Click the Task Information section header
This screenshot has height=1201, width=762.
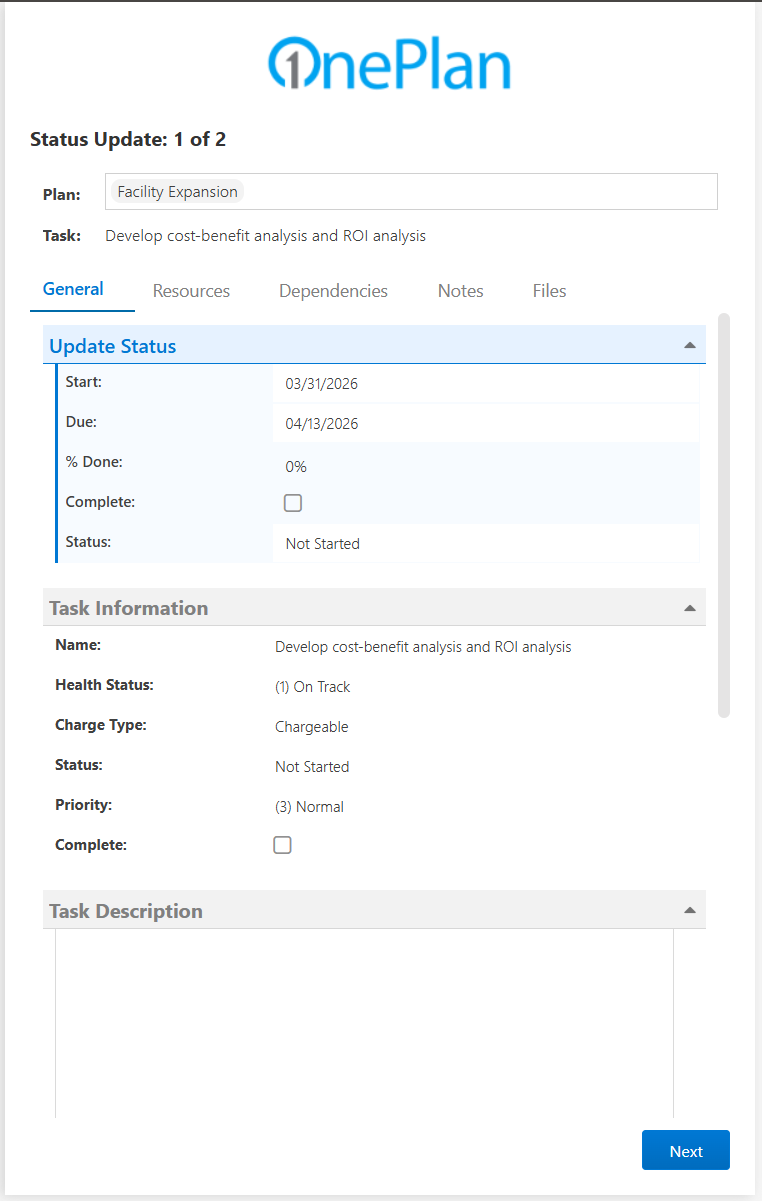[x=374, y=608]
